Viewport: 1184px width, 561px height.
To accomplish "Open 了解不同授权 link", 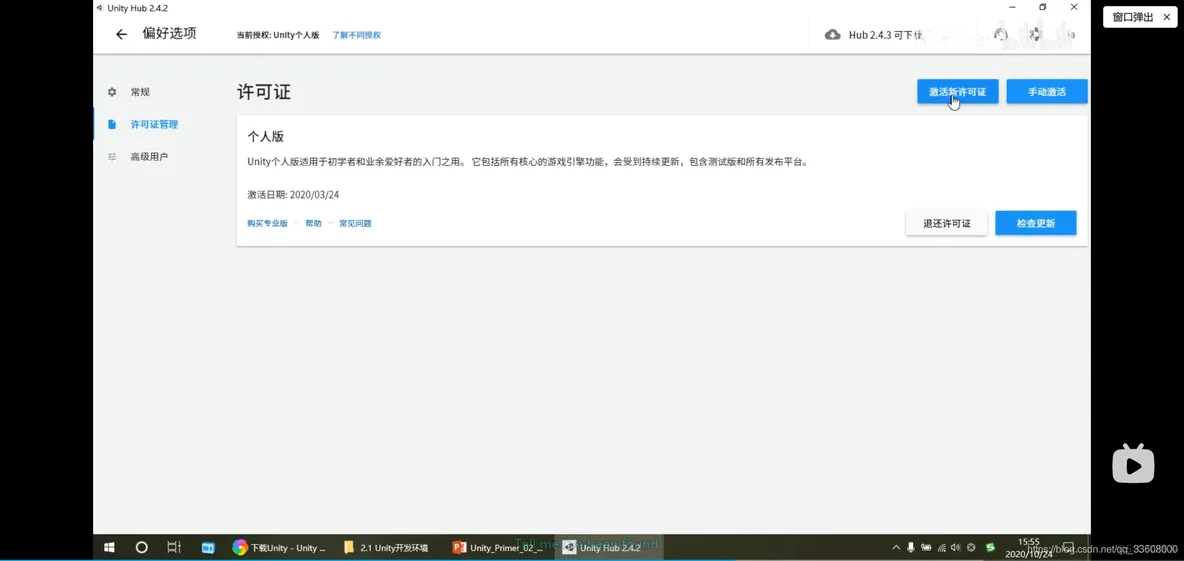I will tap(356, 35).
